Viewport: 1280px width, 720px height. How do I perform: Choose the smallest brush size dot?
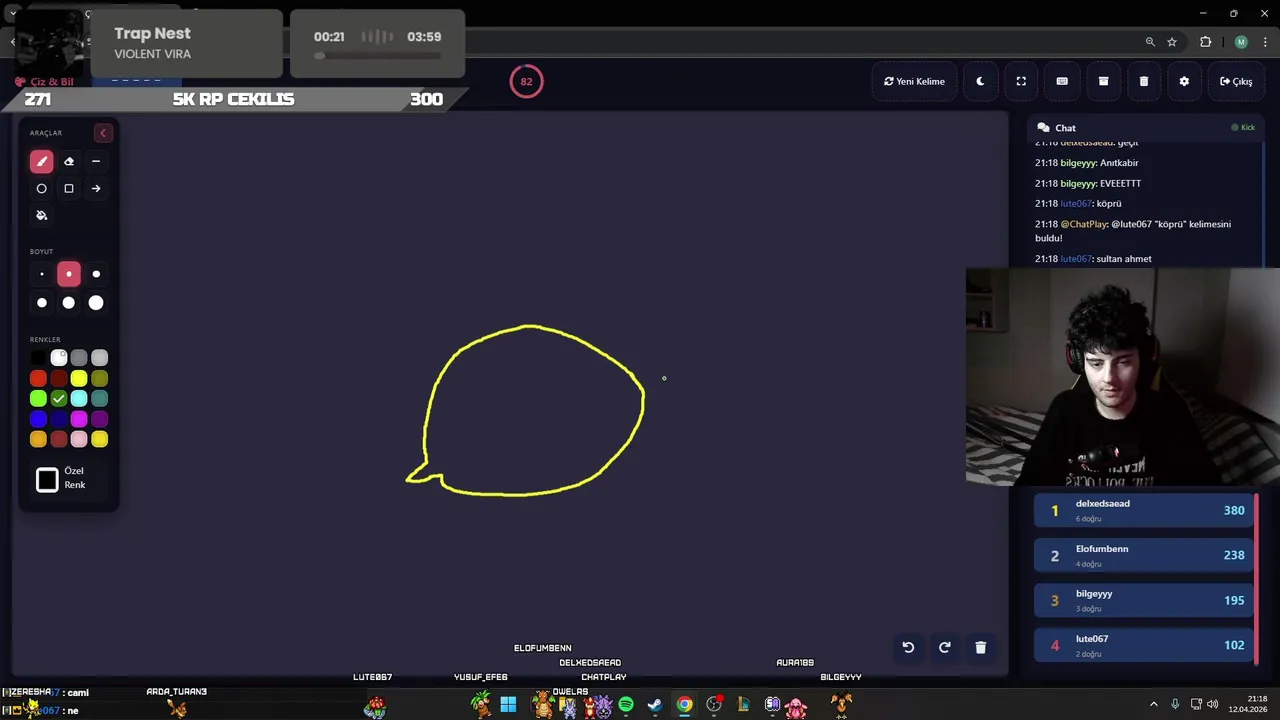pos(41,274)
